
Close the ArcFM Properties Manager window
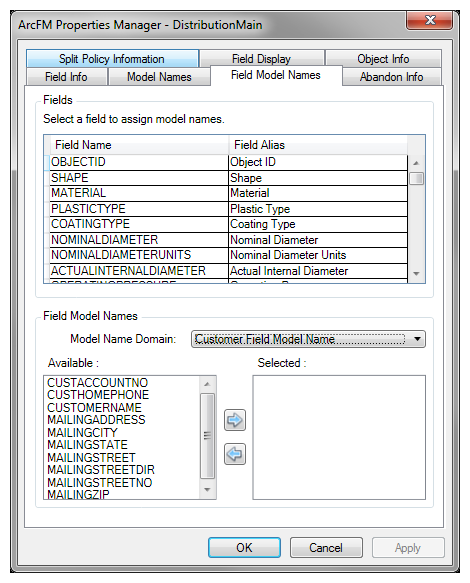(x=429, y=20)
